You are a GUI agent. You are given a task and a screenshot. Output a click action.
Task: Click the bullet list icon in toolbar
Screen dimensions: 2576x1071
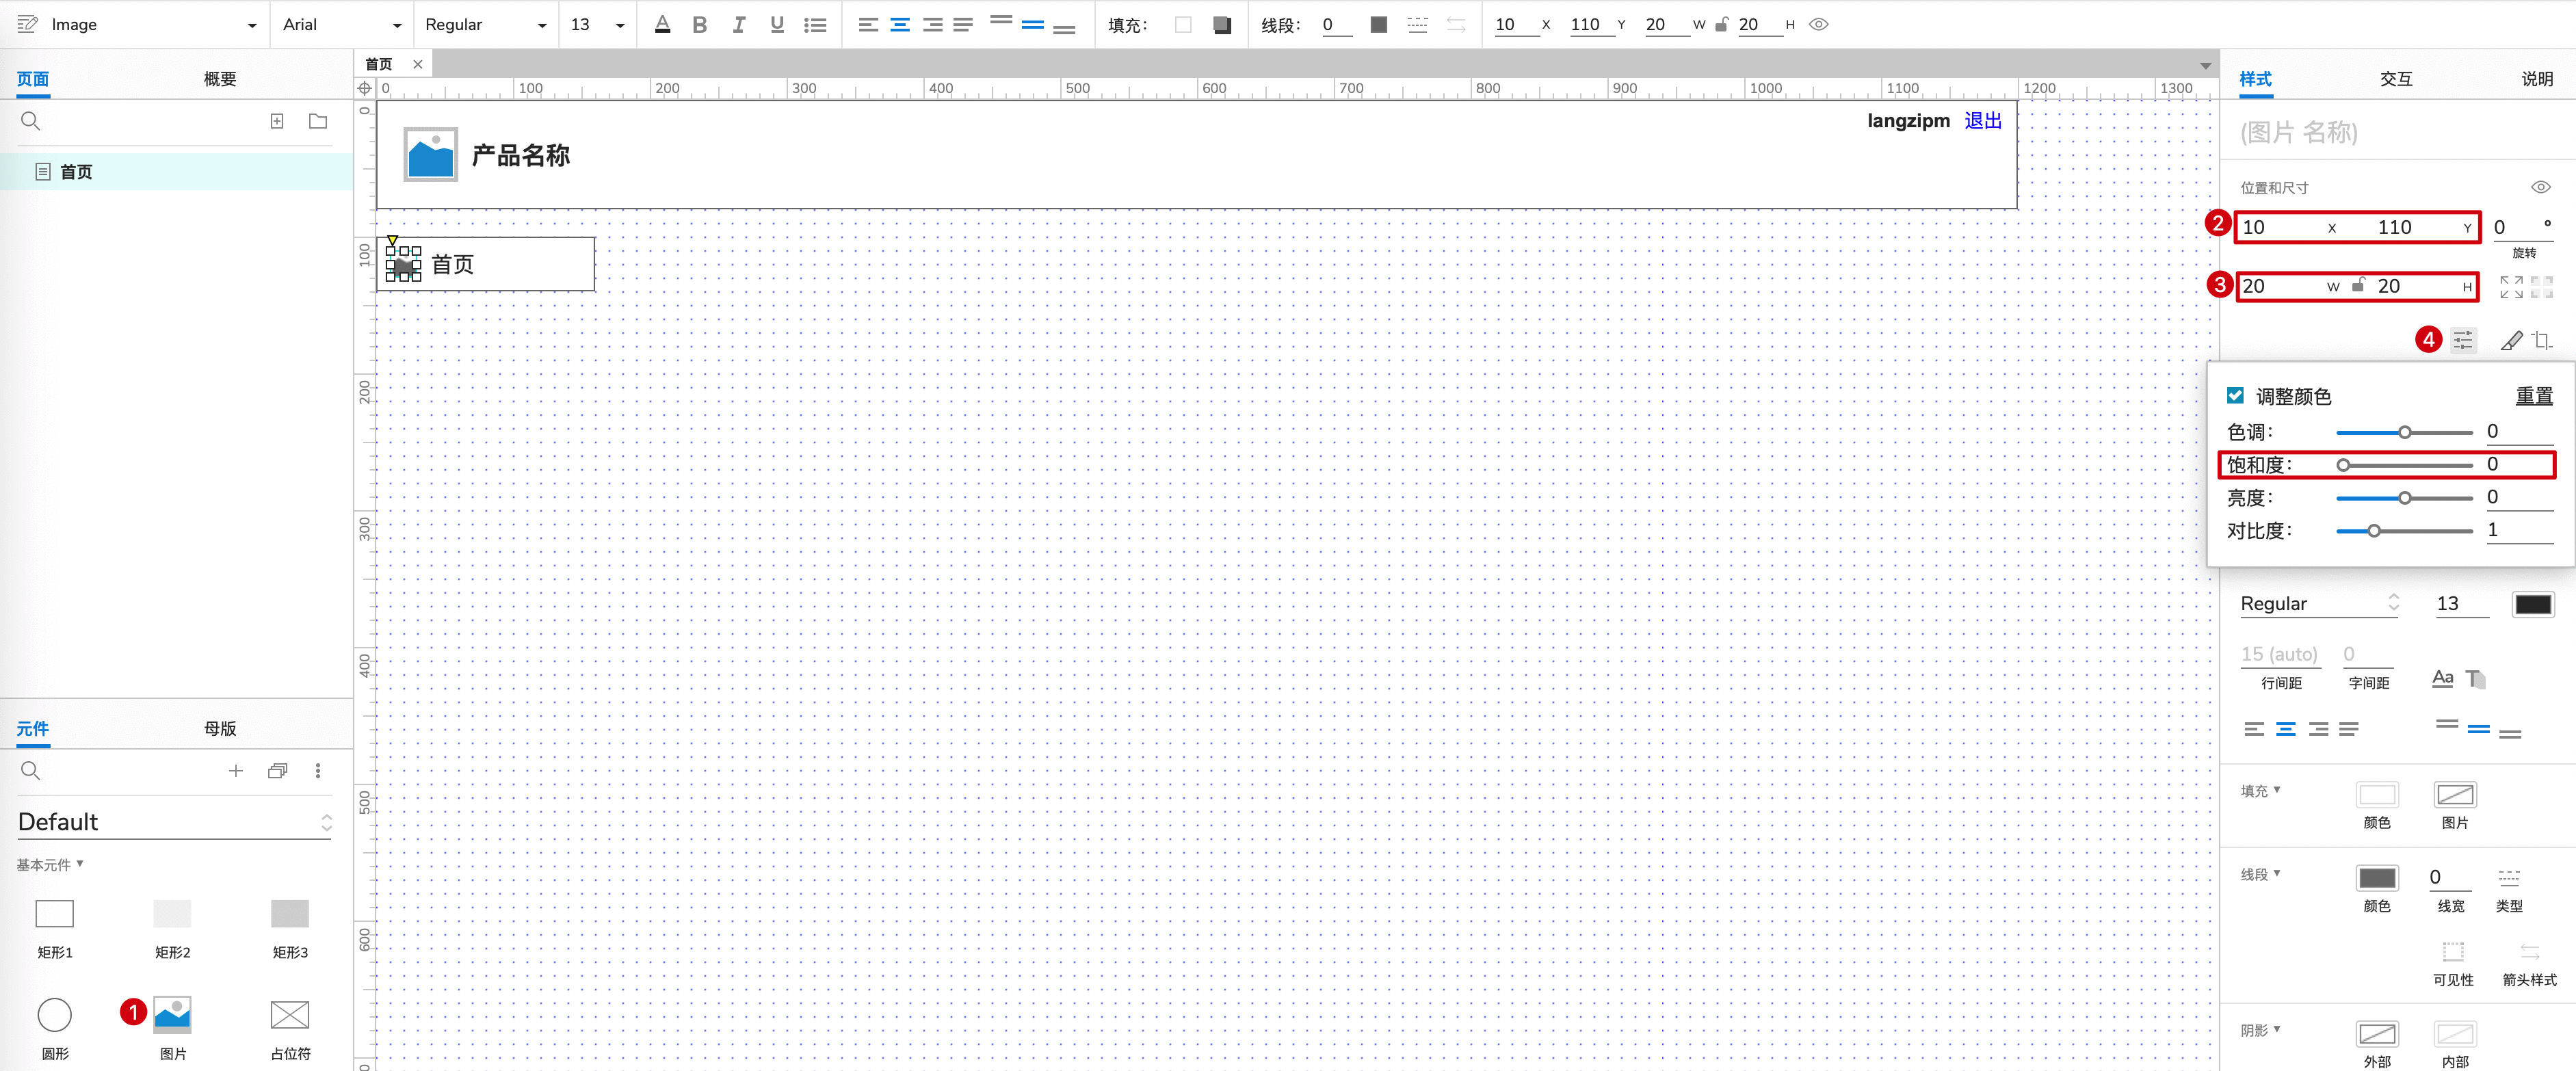click(816, 25)
